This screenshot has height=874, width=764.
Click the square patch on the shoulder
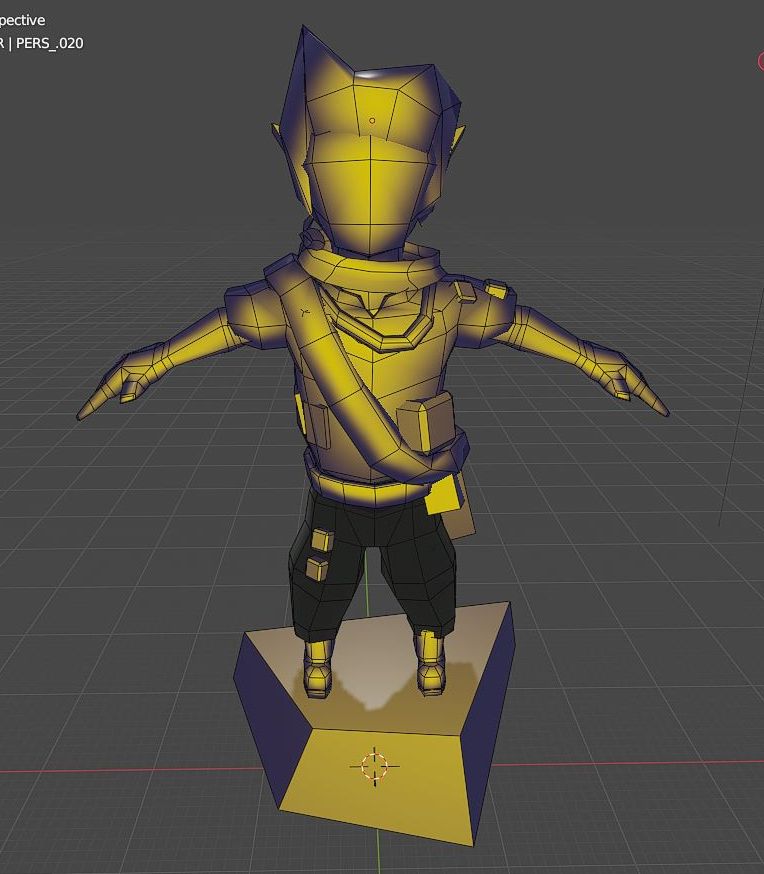(x=465, y=291)
